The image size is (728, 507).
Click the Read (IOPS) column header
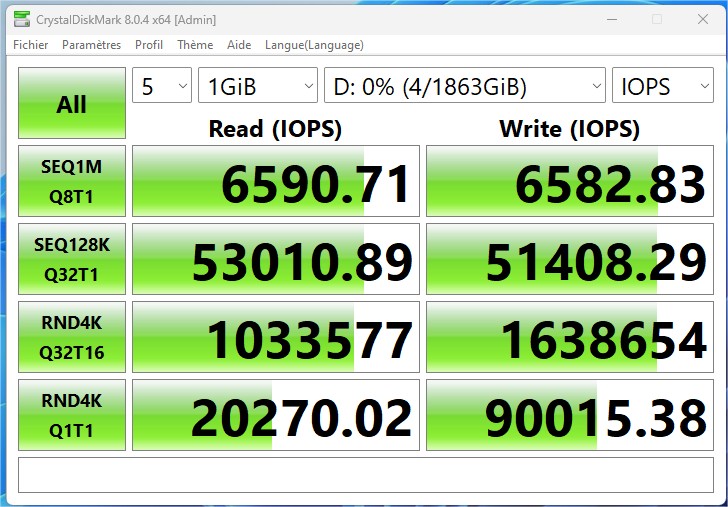tap(275, 129)
